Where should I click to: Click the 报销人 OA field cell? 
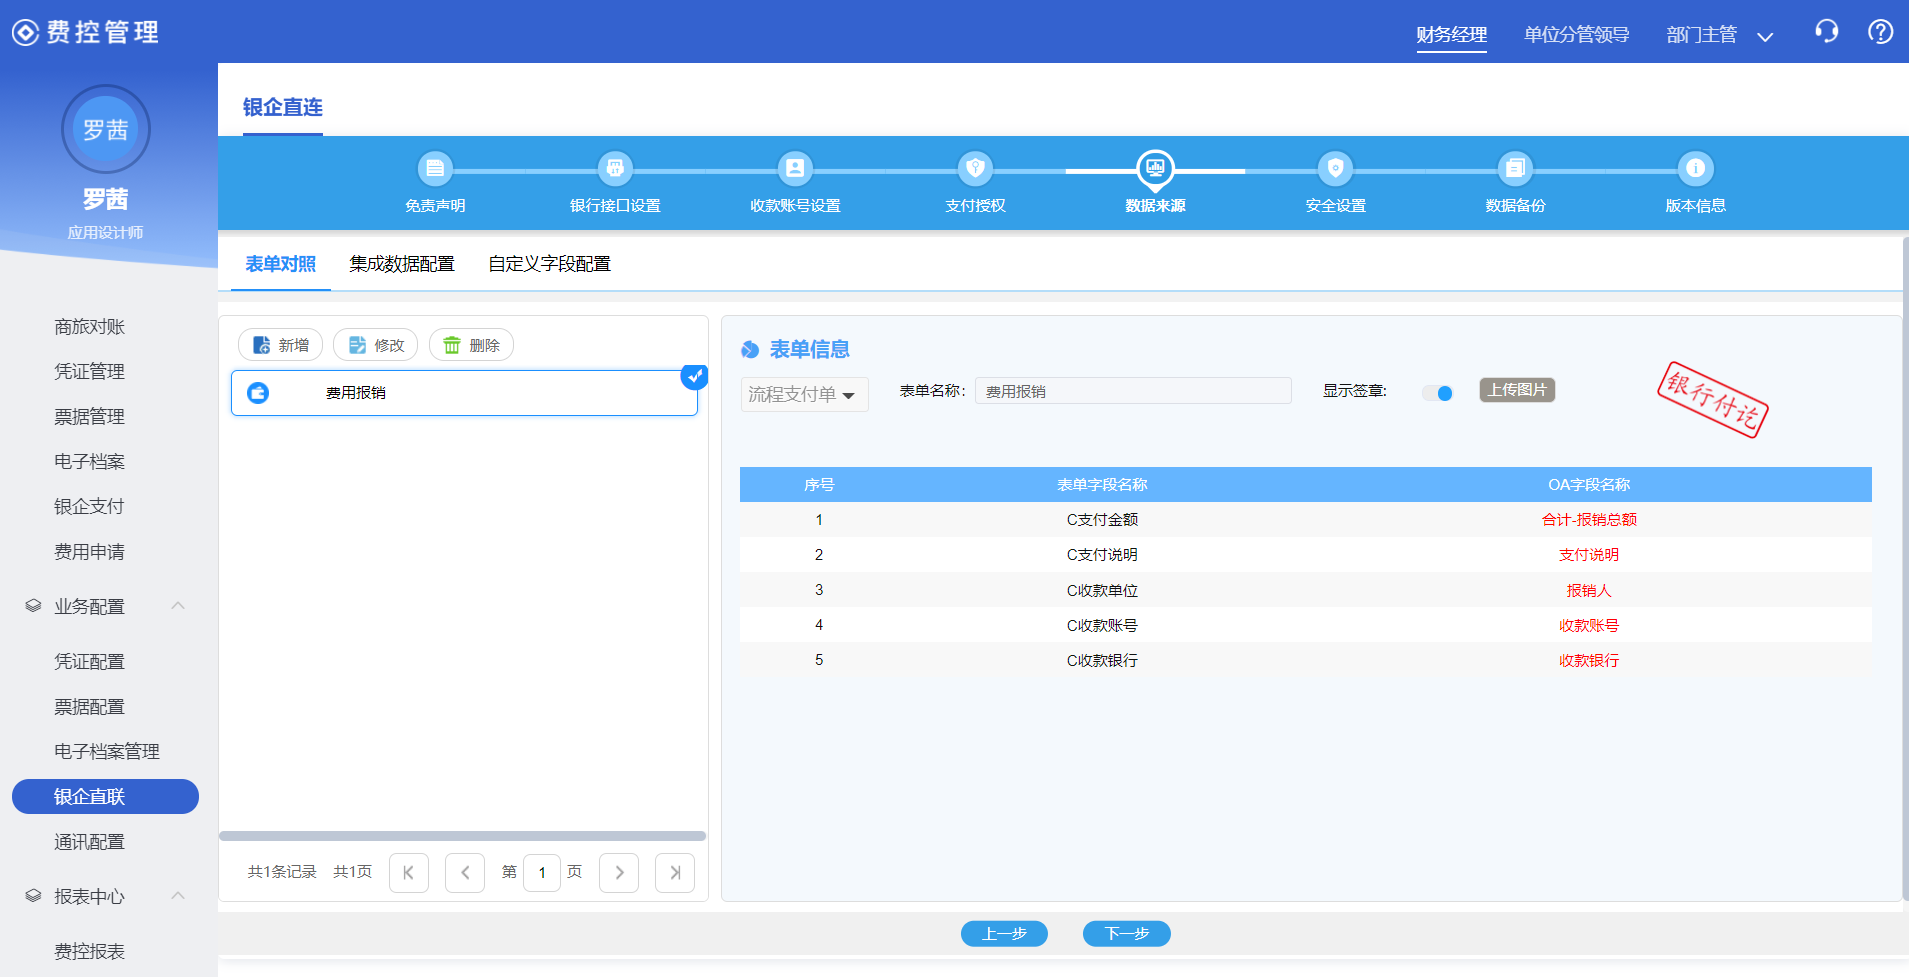(1589, 591)
